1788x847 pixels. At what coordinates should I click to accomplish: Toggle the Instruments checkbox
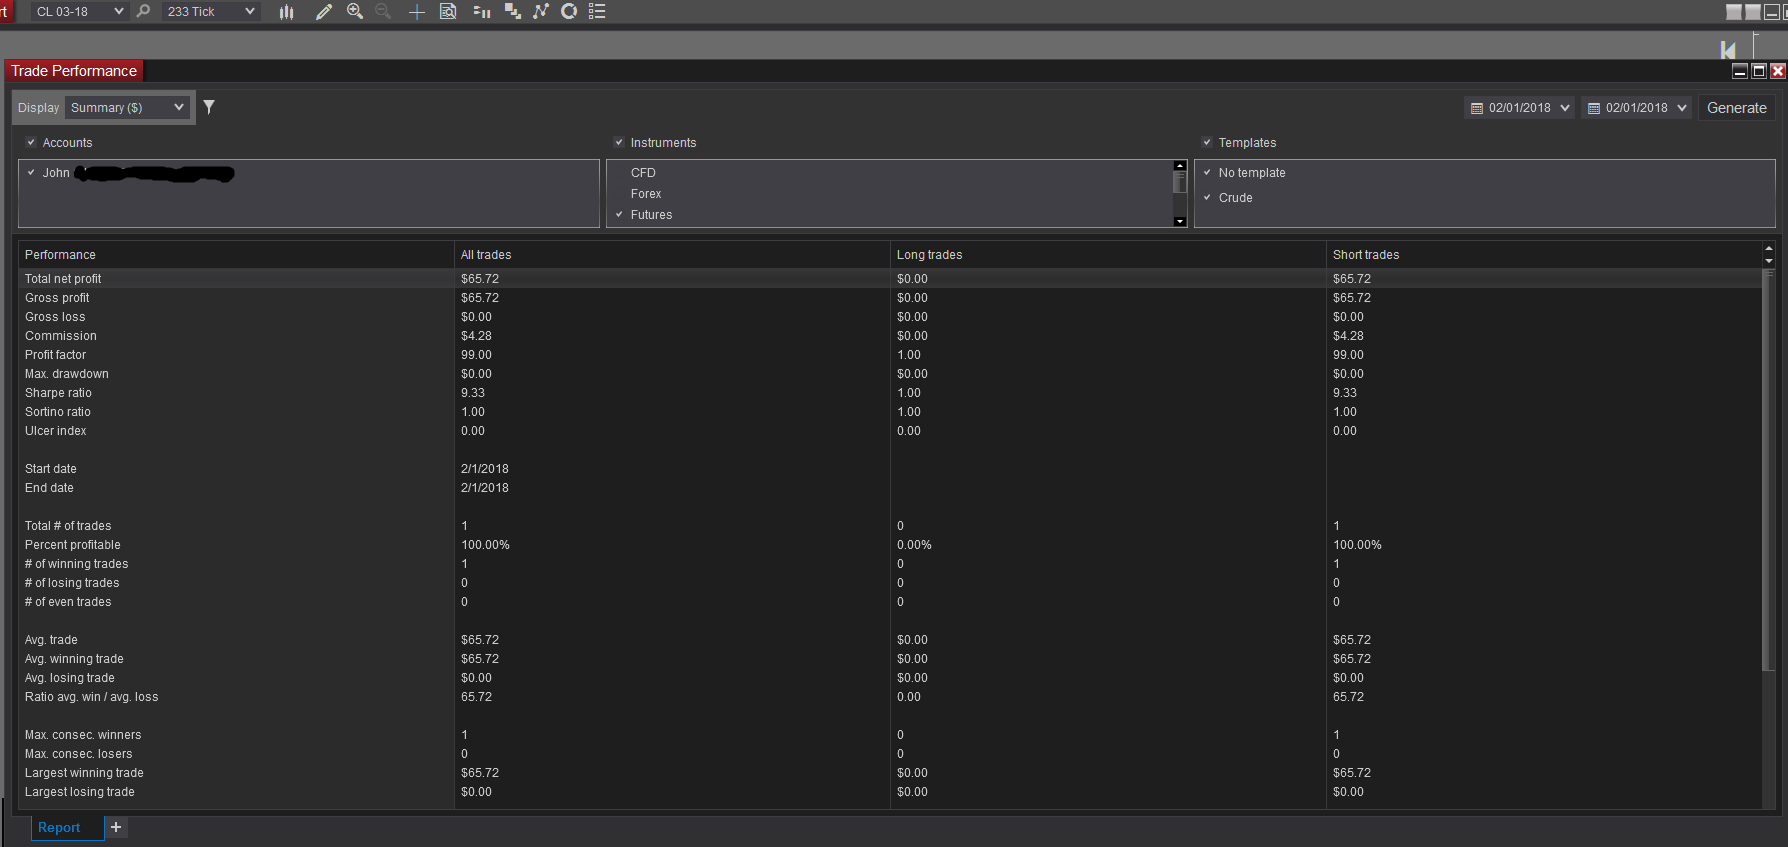[x=619, y=142]
